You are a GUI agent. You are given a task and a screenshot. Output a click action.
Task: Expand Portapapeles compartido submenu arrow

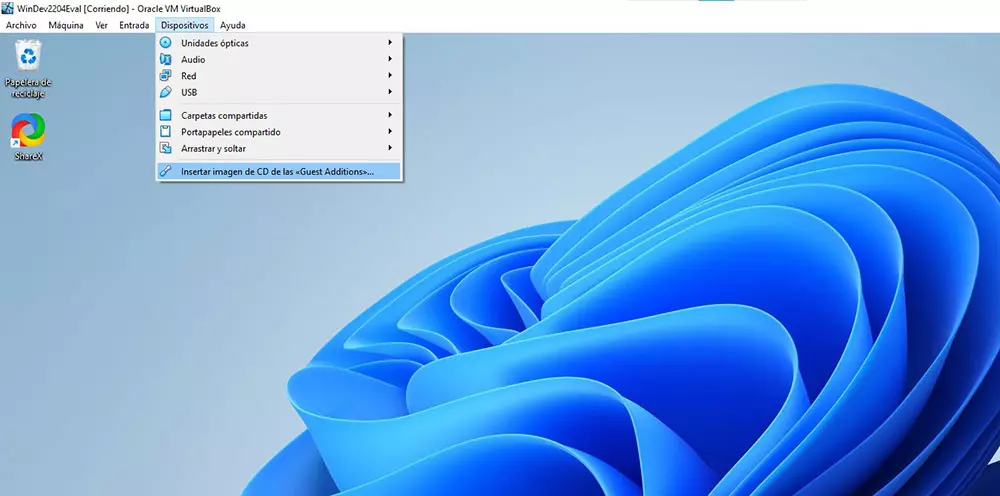390,132
